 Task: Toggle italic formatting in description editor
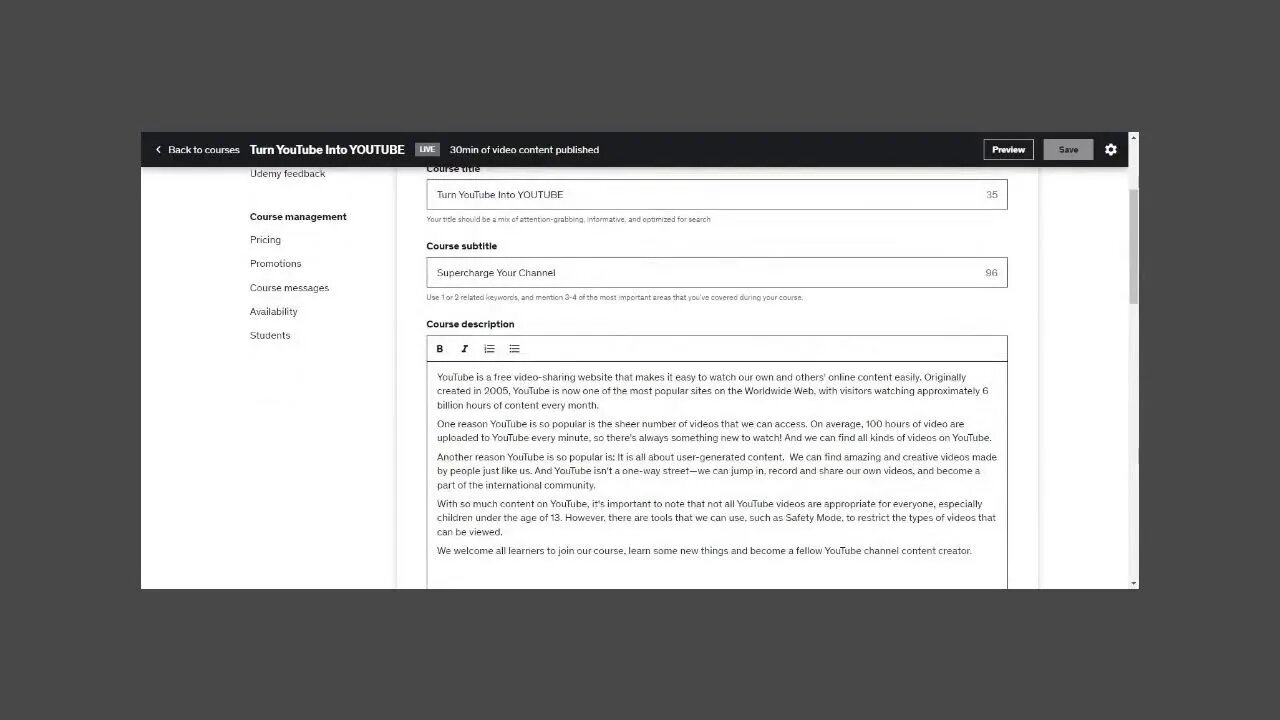pos(464,349)
